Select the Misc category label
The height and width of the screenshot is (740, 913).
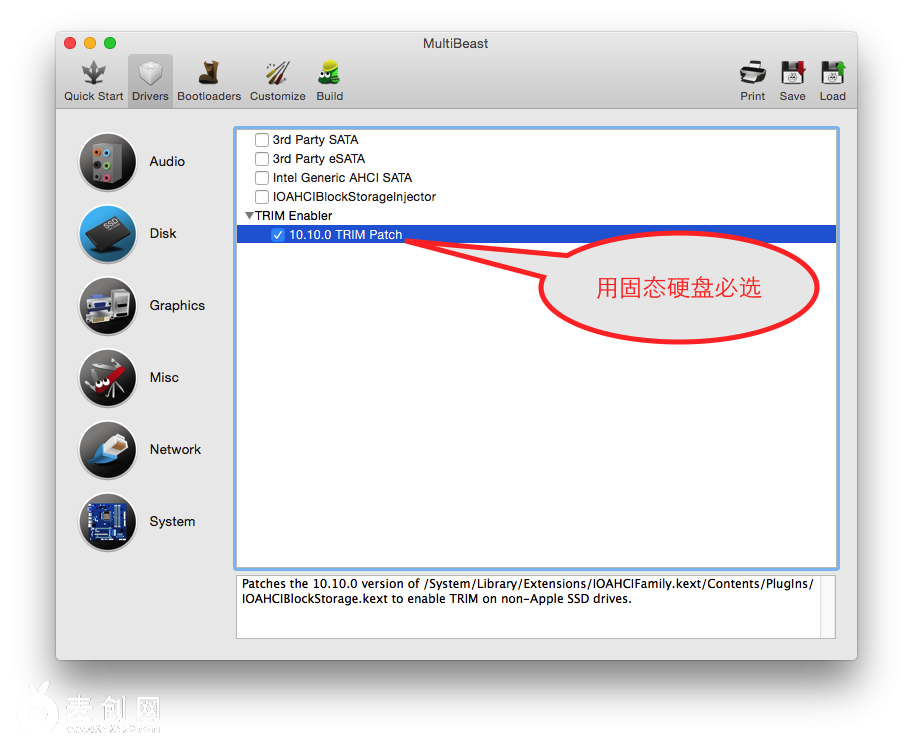[x=164, y=378]
